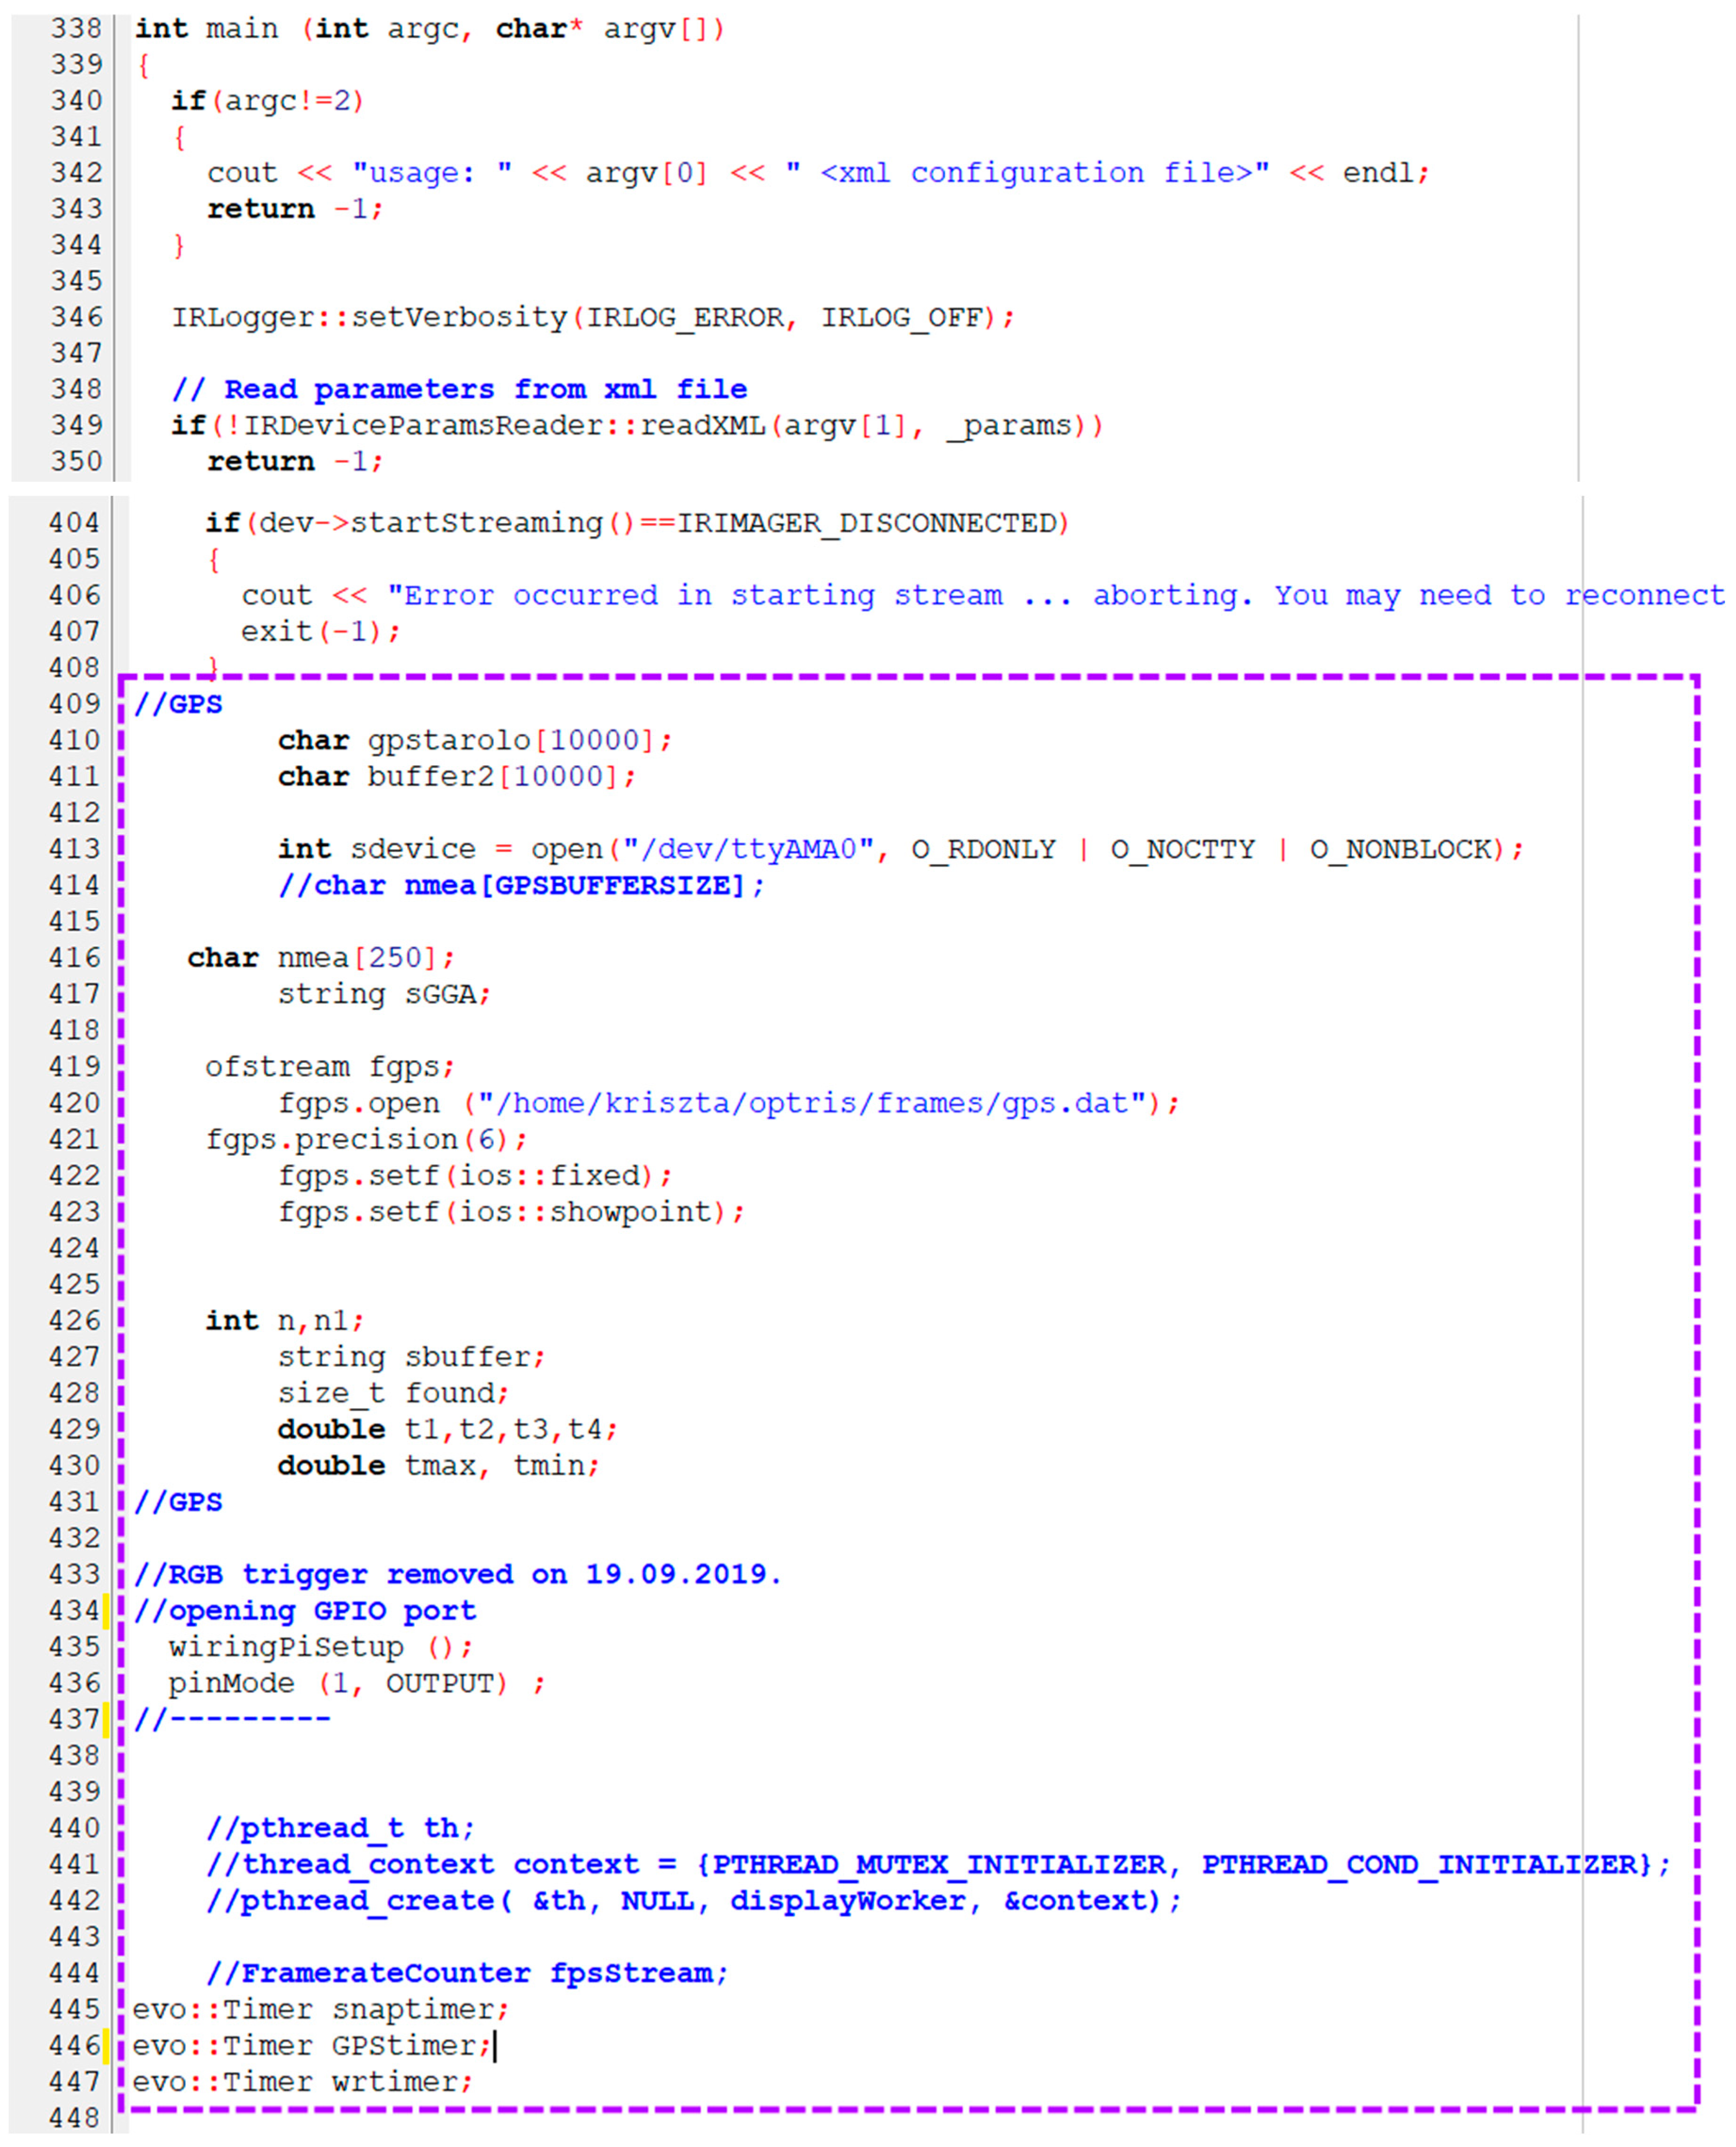Click fgps.setf(ios::showpoint) line
1736x2147 pixels.
[510, 1211]
